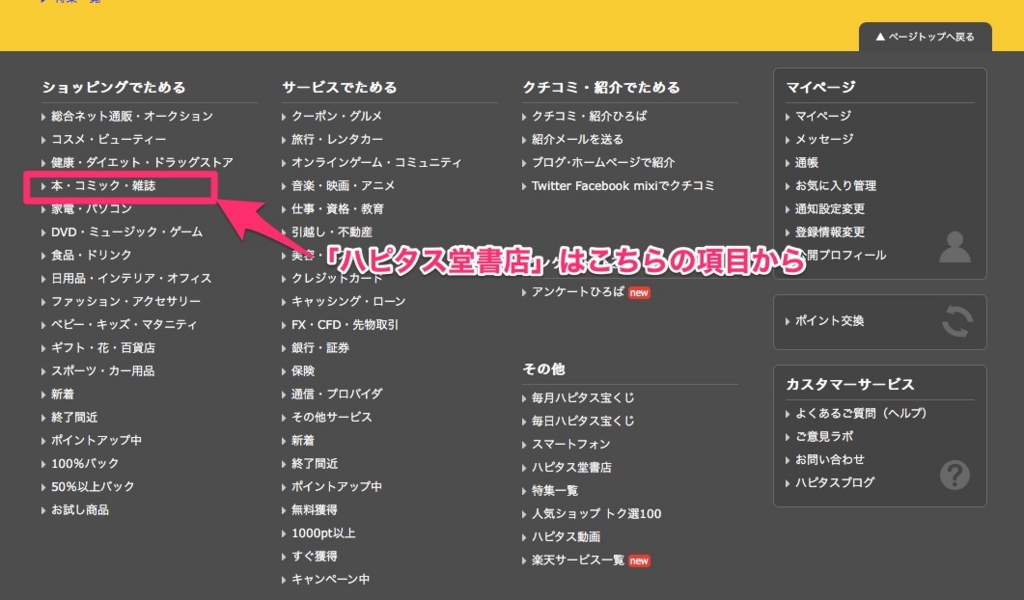This screenshot has height=600, width=1024.
Task: Select 本・コミック・雑誌 link
Action: pyautogui.click(x=103, y=185)
